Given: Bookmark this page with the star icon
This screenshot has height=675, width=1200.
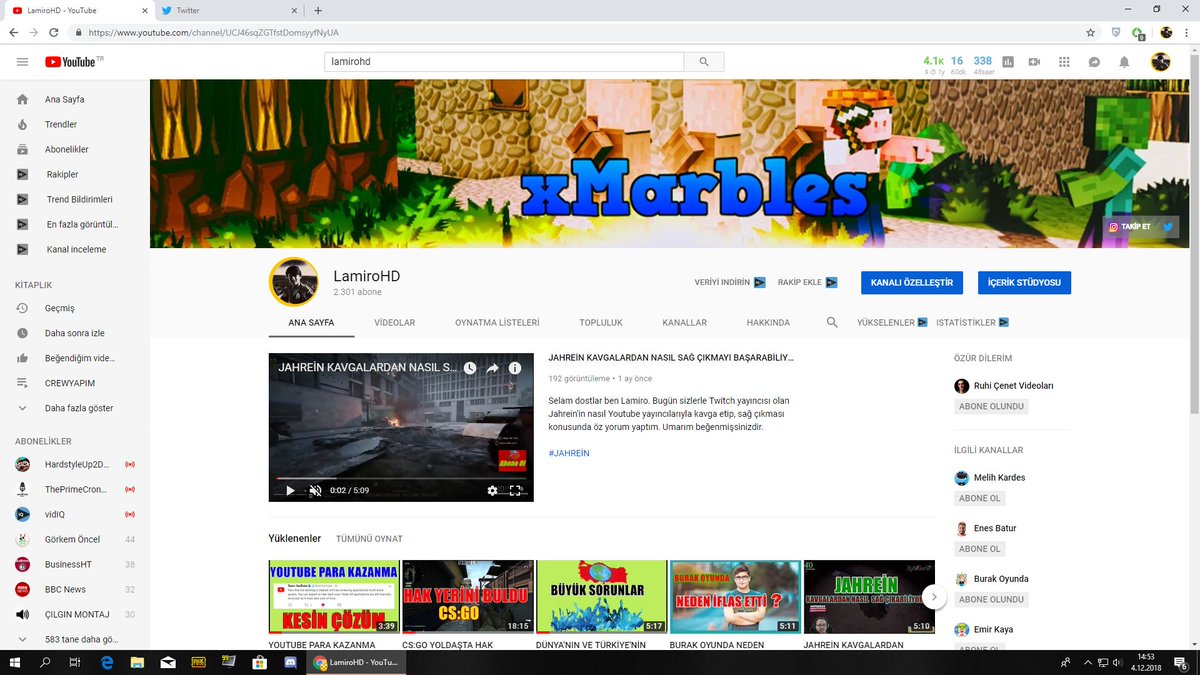Looking at the screenshot, I should click(1091, 32).
